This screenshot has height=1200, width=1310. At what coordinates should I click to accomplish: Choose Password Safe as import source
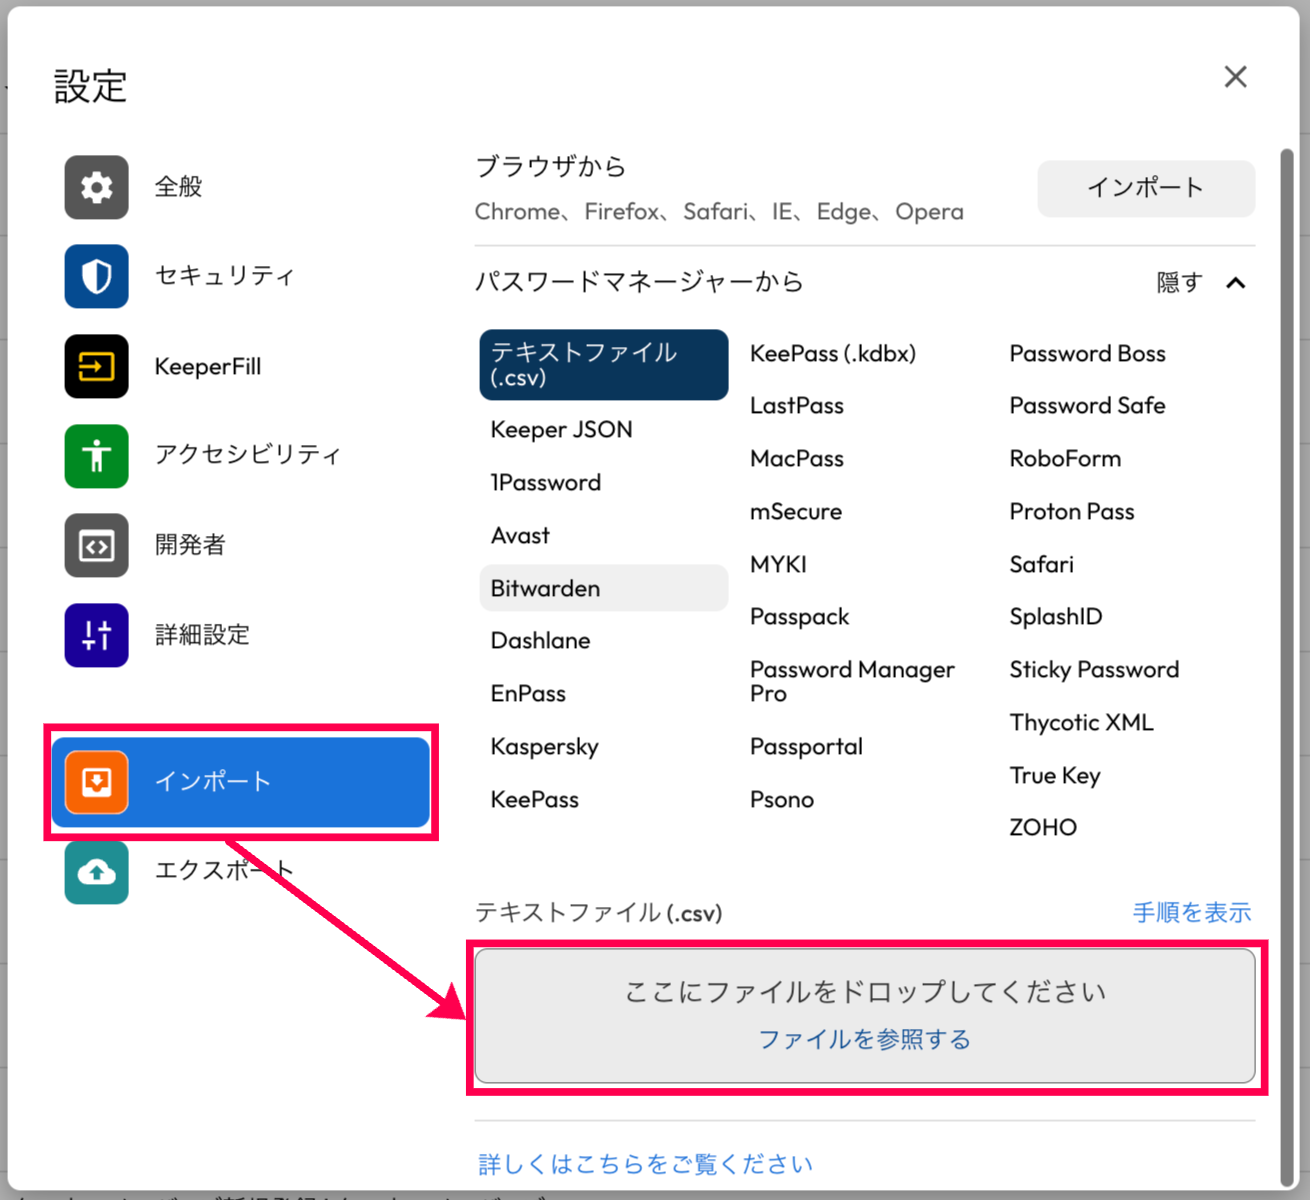click(1088, 406)
